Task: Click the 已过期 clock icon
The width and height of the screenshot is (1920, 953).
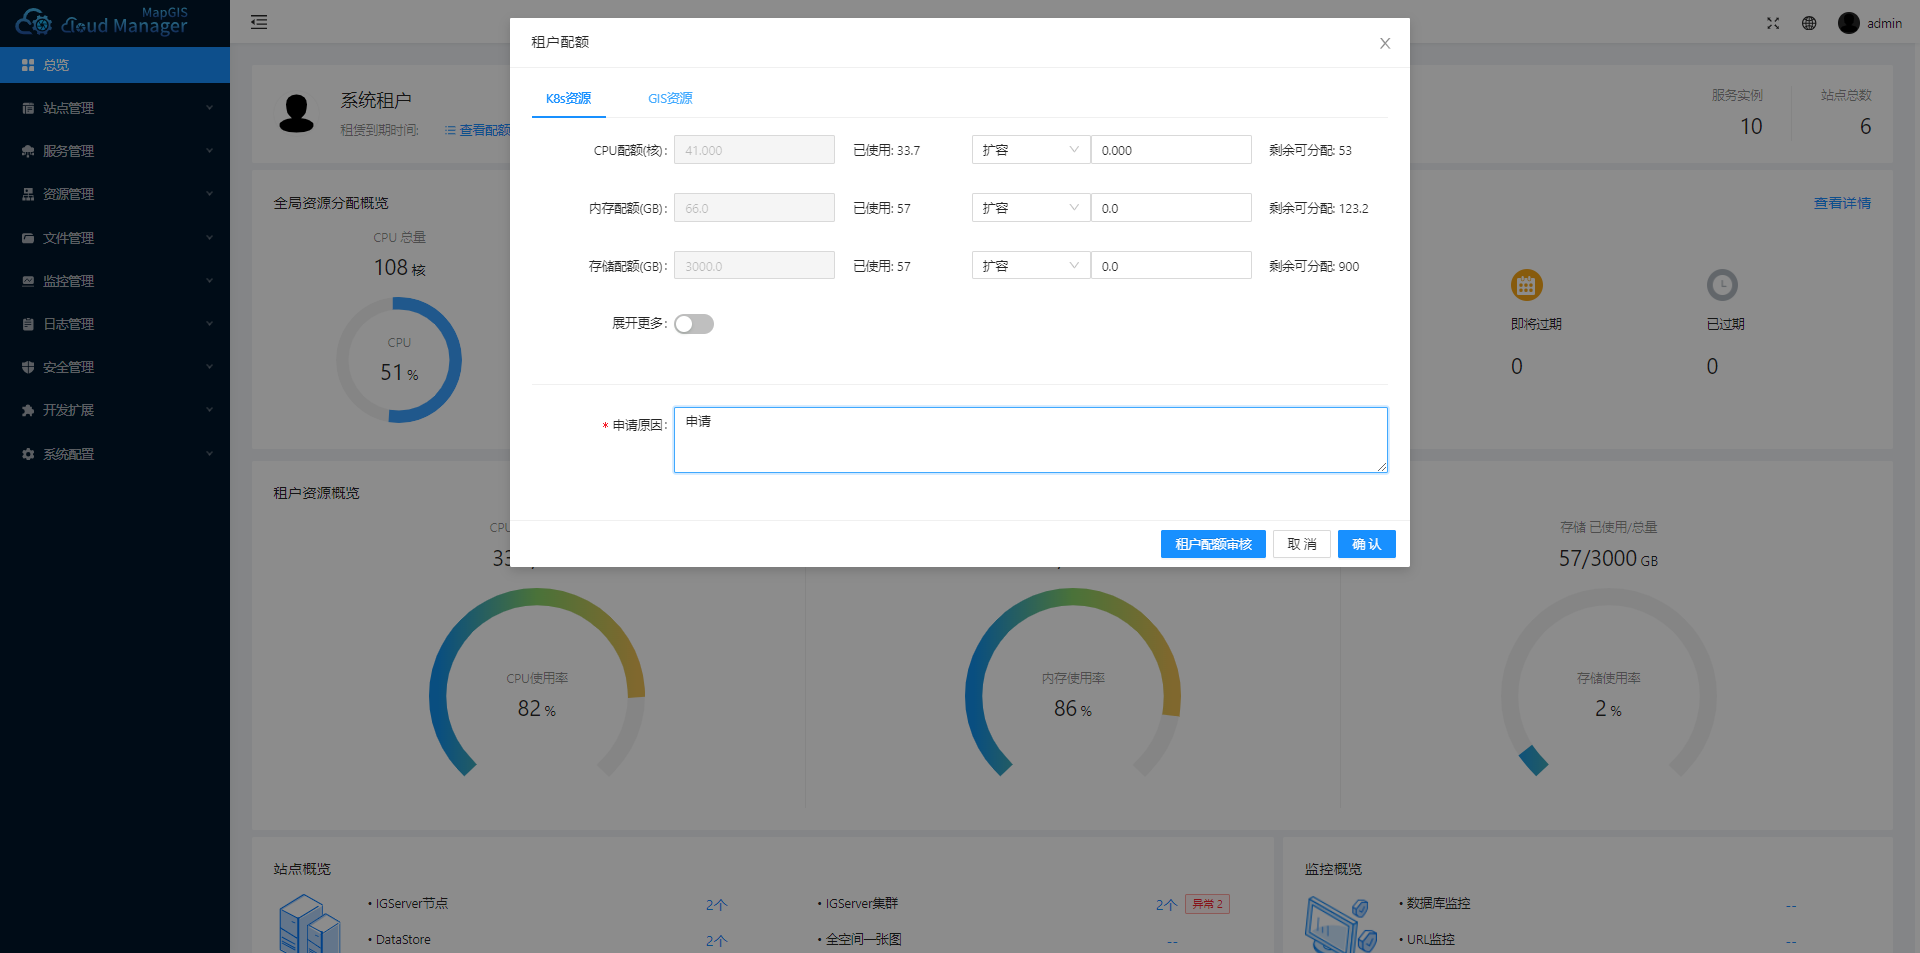Action: pyautogui.click(x=1722, y=285)
